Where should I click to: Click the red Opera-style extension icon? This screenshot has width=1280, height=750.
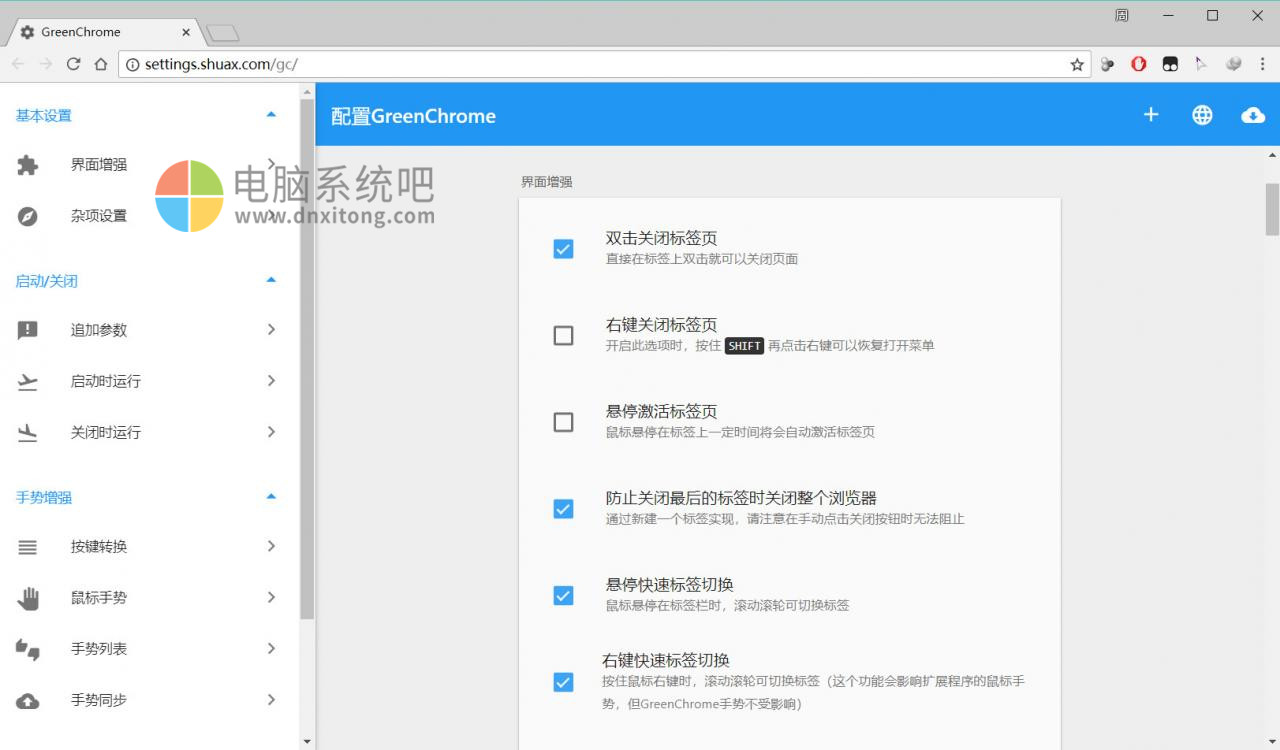(x=1138, y=64)
